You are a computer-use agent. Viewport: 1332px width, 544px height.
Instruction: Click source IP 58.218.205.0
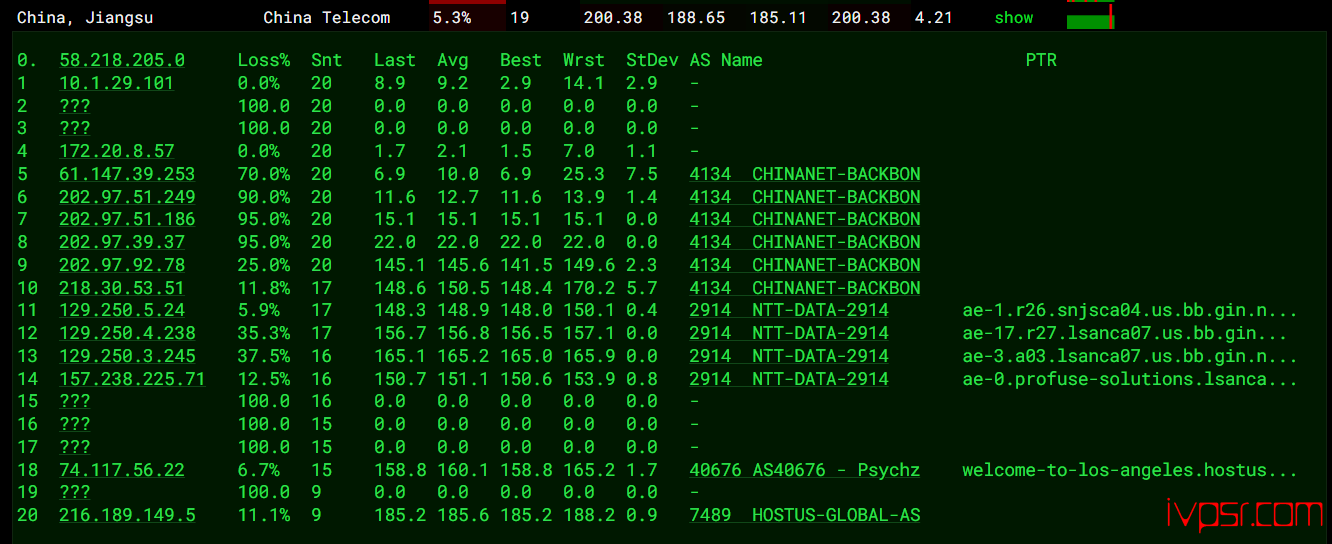tap(122, 60)
